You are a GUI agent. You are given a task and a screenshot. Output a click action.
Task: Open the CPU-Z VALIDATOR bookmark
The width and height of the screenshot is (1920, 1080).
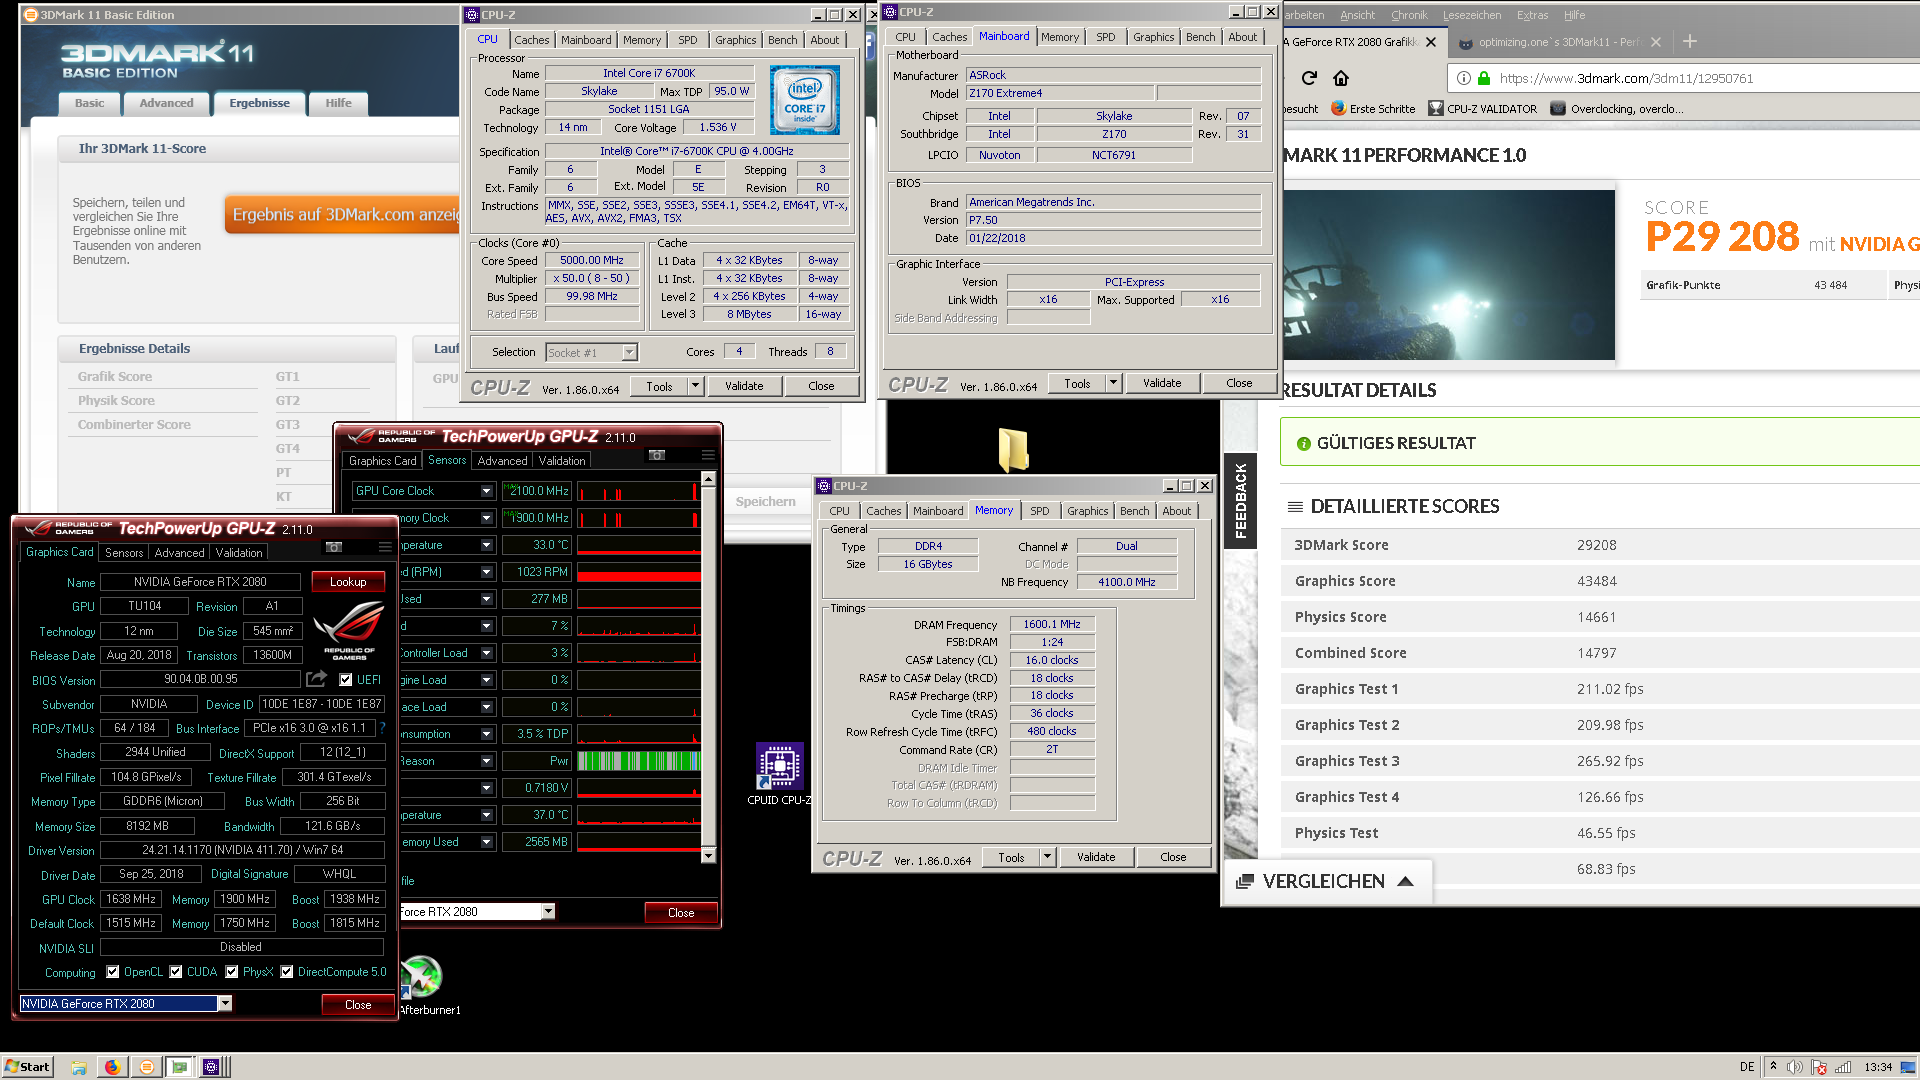[1483, 109]
